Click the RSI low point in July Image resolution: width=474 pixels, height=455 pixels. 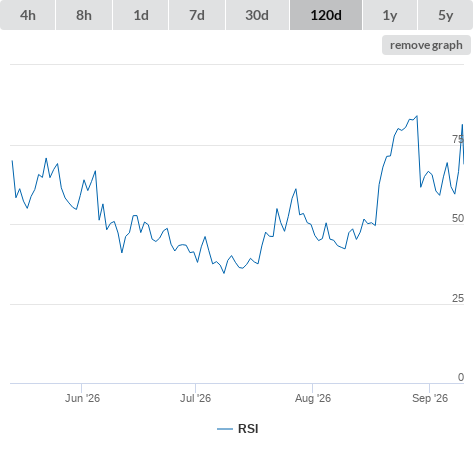pyautogui.click(x=224, y=273)
